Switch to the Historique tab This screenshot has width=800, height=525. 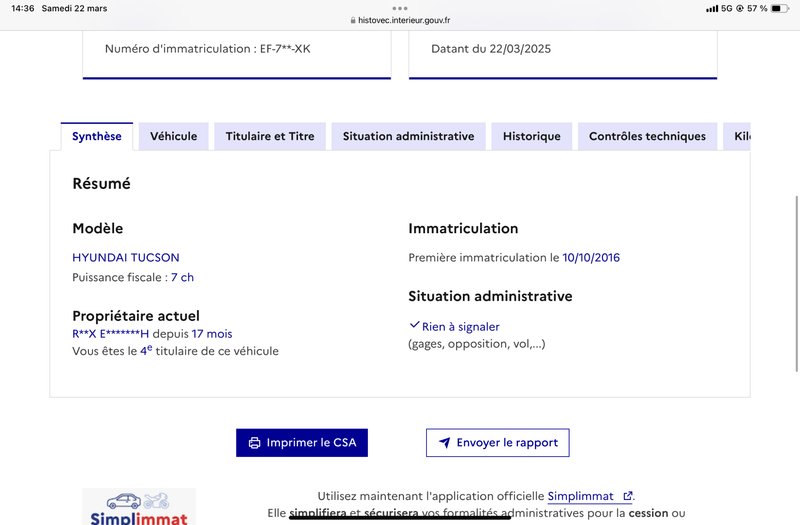[x=532, y=136]
